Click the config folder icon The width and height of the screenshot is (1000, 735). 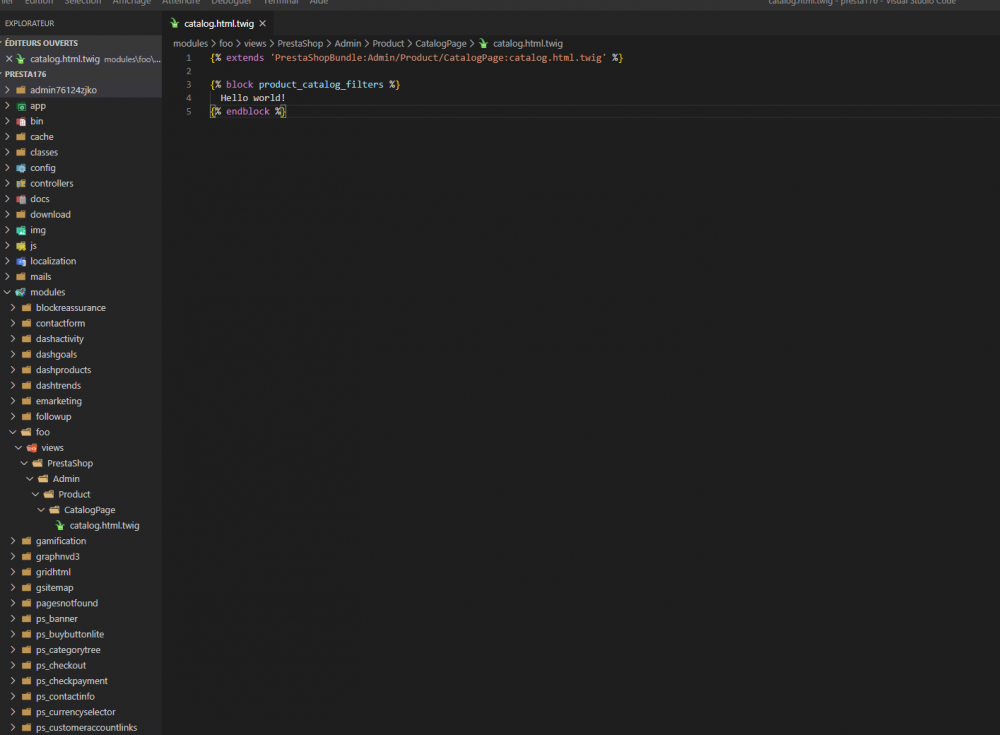coord(21,167)
